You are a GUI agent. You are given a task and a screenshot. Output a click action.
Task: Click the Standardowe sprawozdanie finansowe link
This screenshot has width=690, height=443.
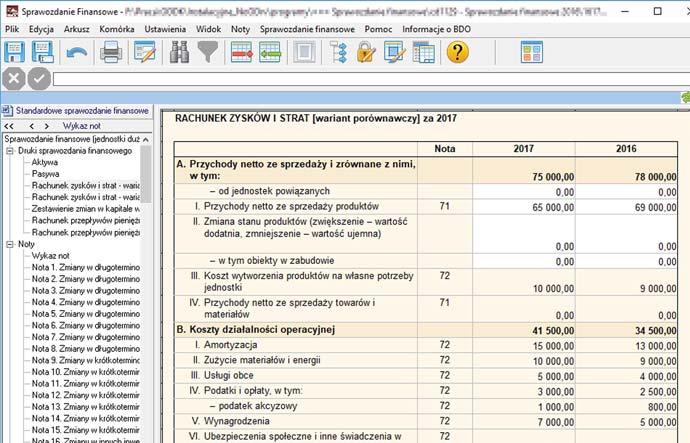tap(82, 110)
